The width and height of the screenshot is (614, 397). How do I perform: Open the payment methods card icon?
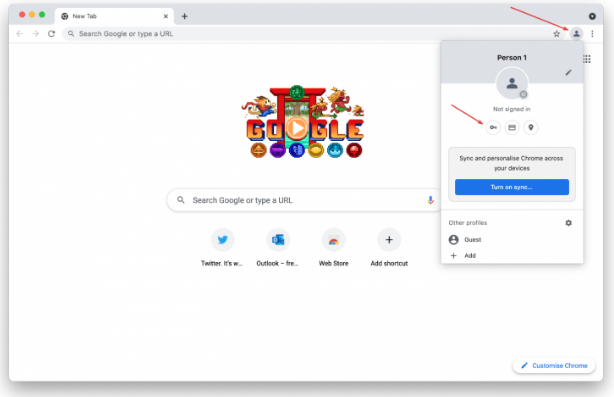512,128
